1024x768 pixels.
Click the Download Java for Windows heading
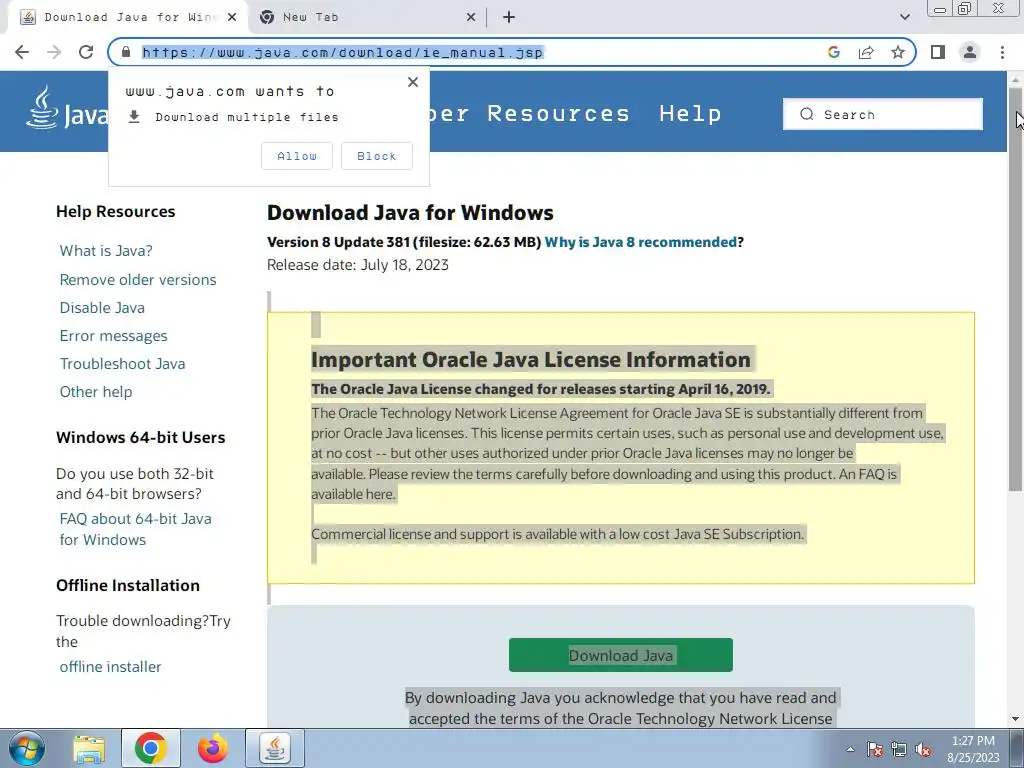(x=410, y=213)
